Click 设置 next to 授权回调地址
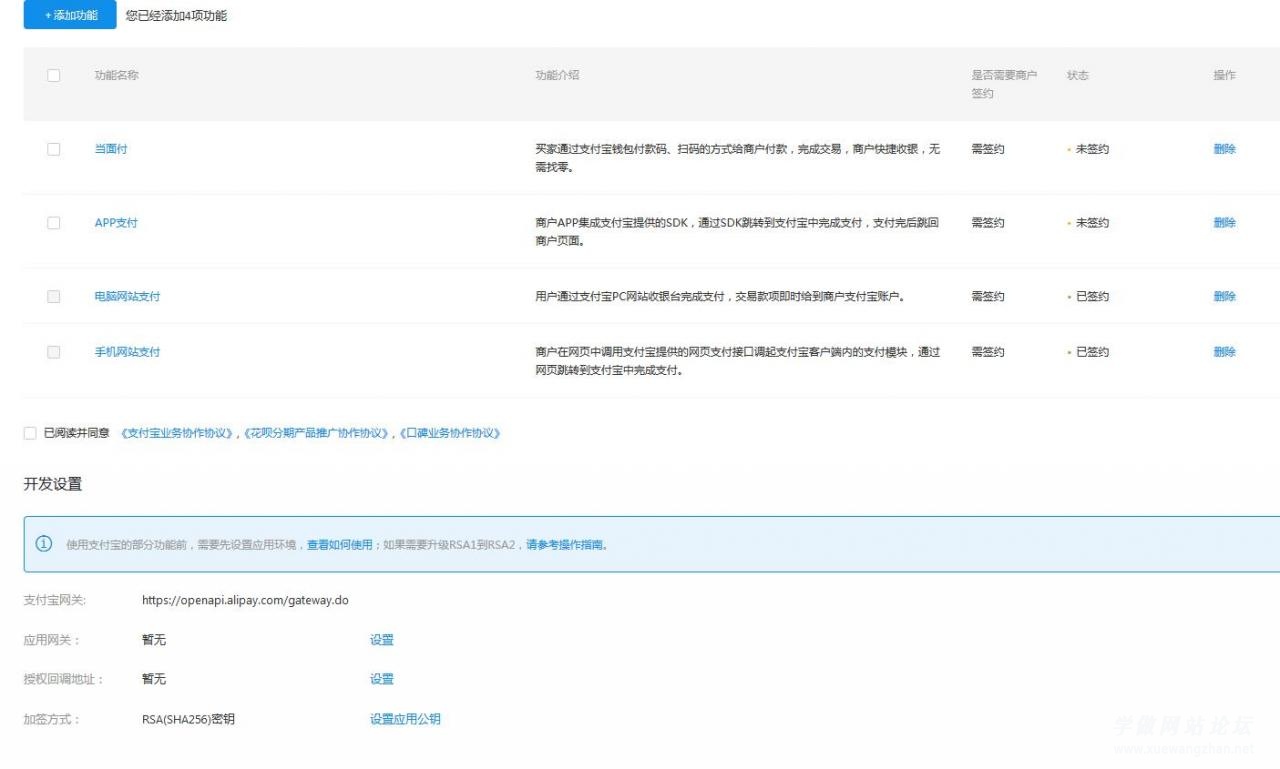The height and width of the screenshot is (769, 1280). (x=382, y=678)
